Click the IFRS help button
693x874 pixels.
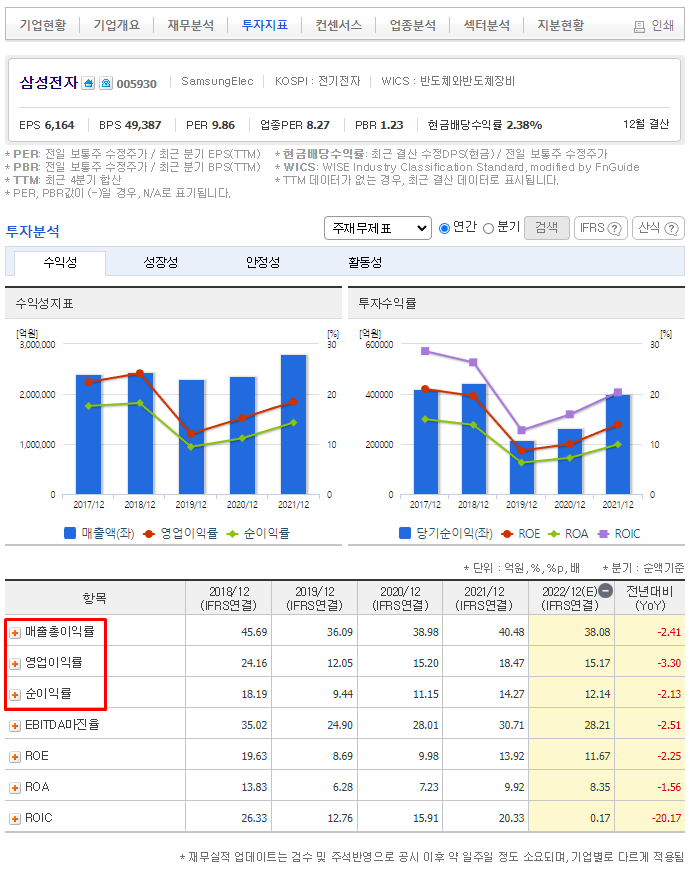point(600,228)
